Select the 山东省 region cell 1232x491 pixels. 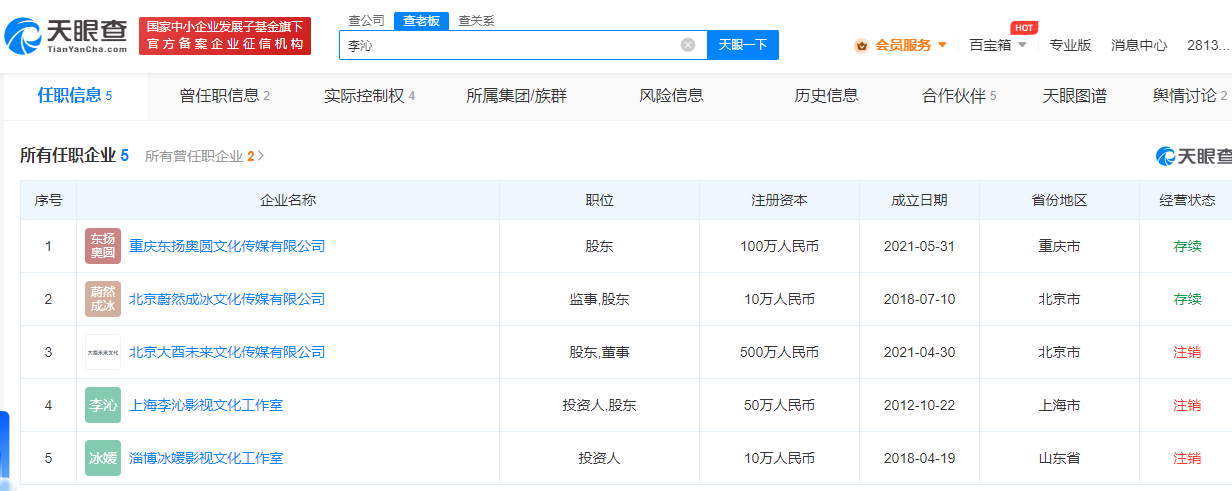(1059, 458)
